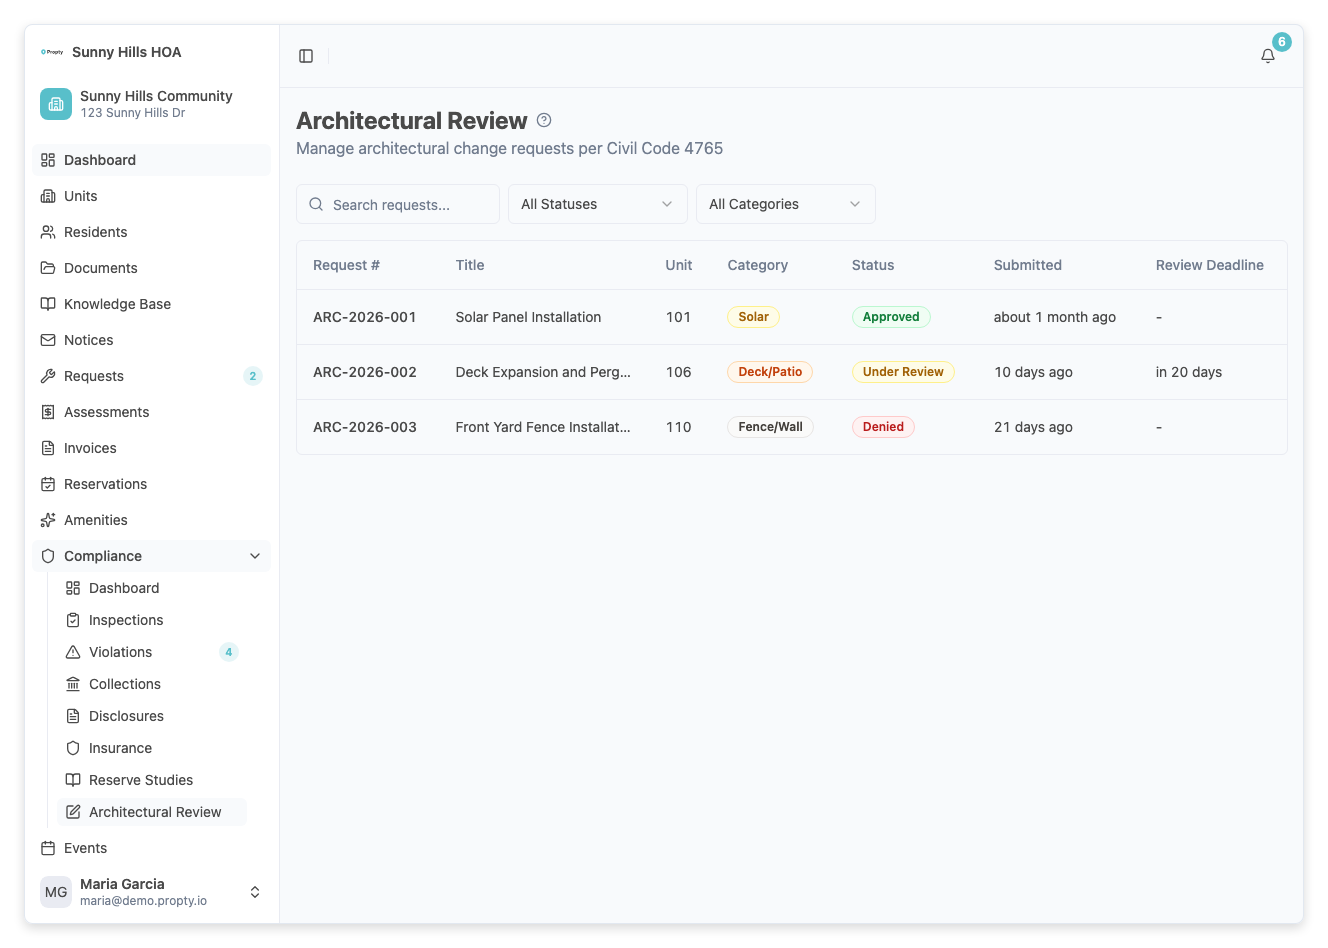
Task: Click the Sunny Hills Community building icon
Action: click(56, 104)
